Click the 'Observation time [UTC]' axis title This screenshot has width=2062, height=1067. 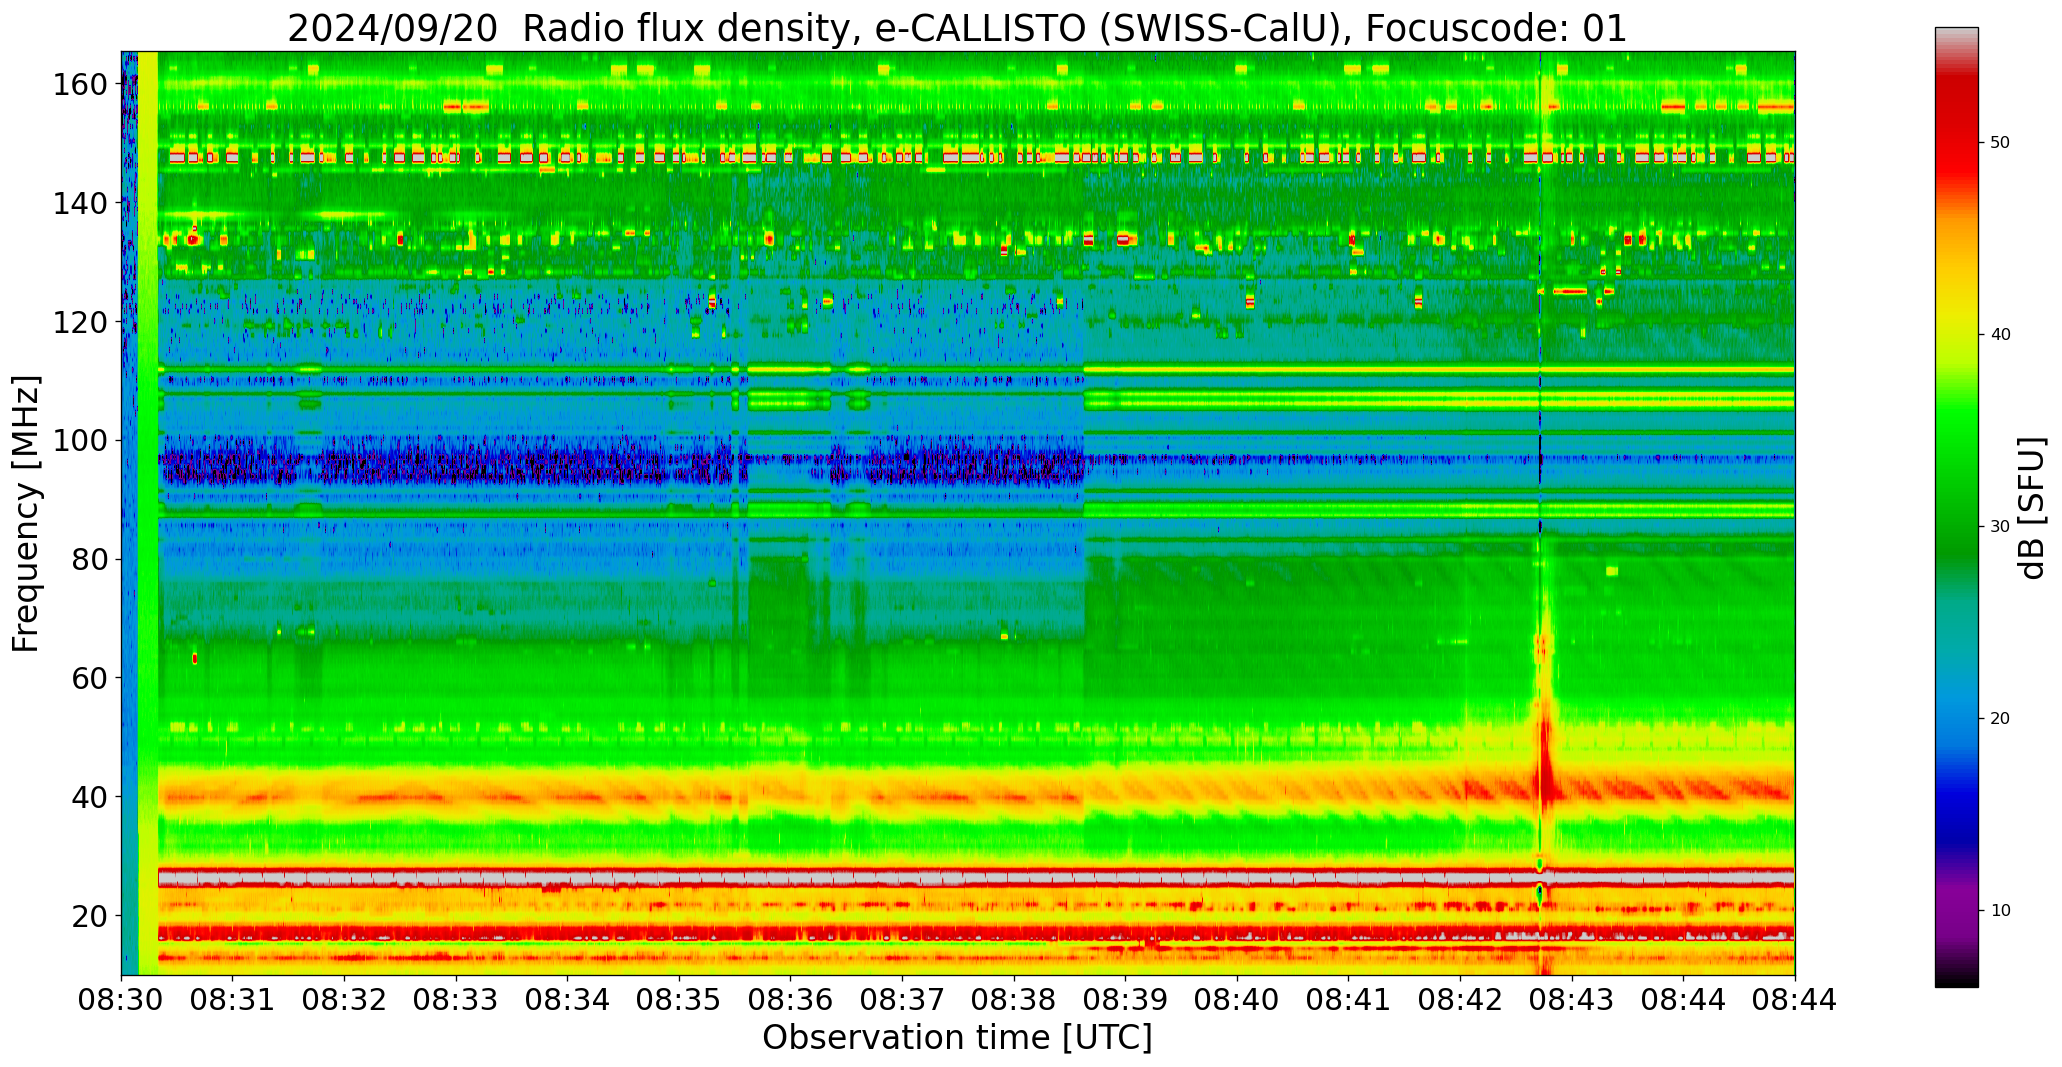957,1038
